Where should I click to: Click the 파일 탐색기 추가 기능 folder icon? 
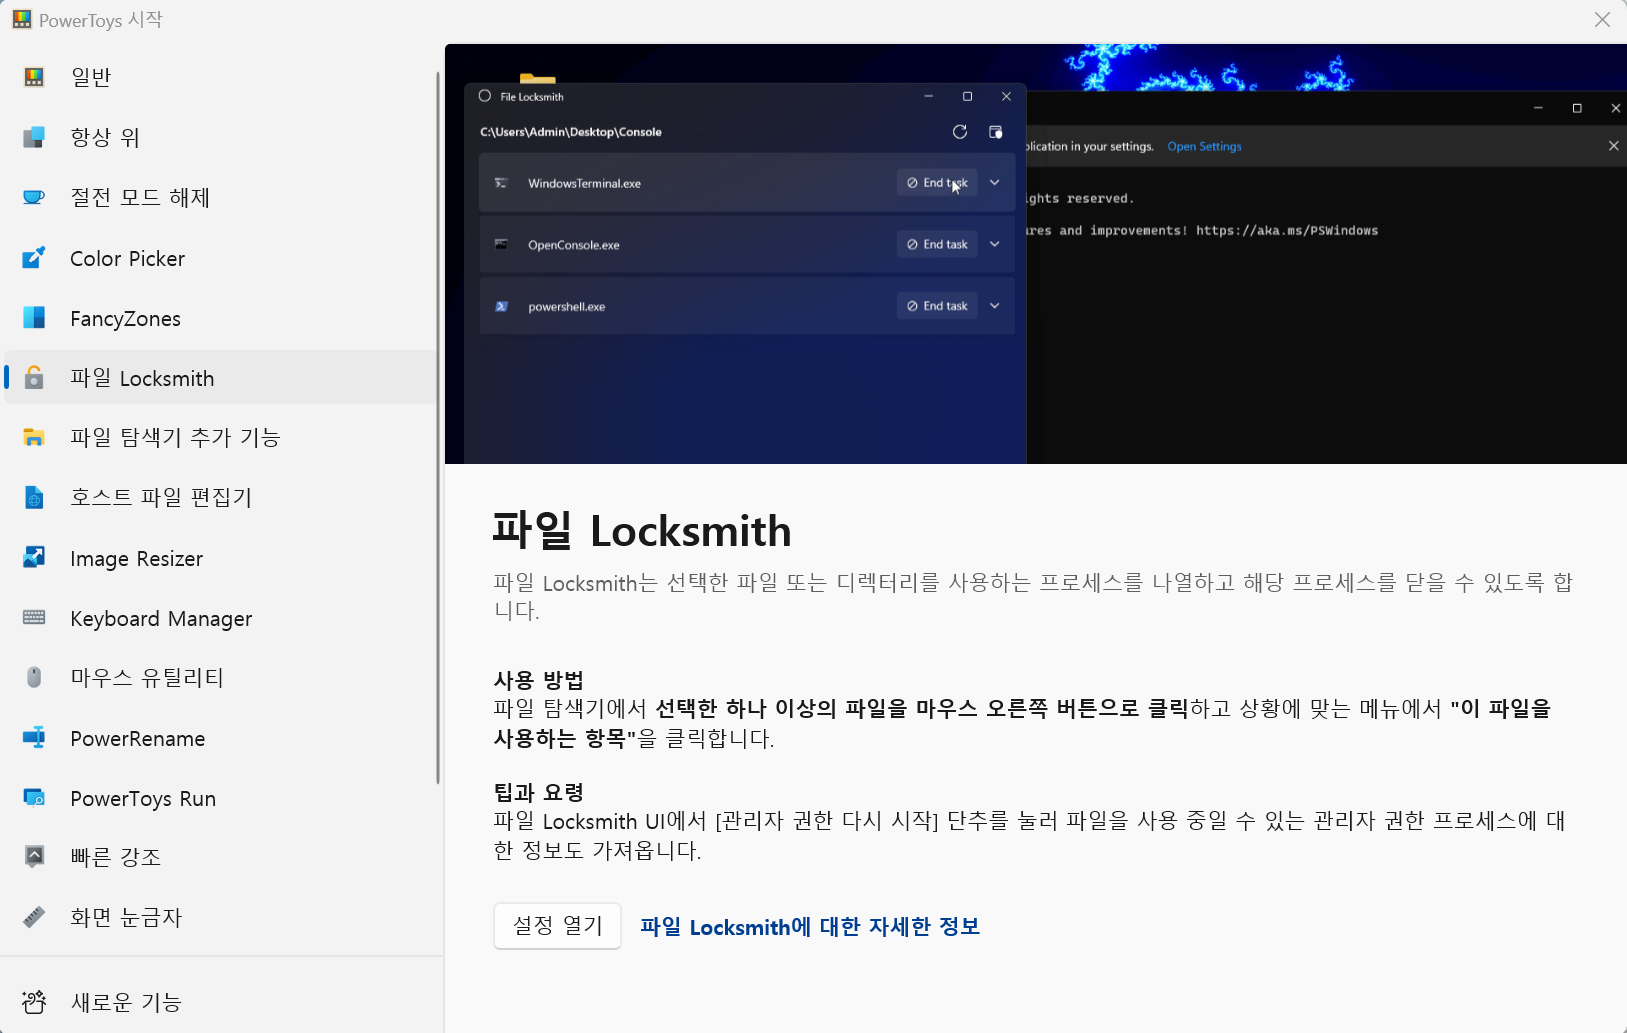(34, 437)
